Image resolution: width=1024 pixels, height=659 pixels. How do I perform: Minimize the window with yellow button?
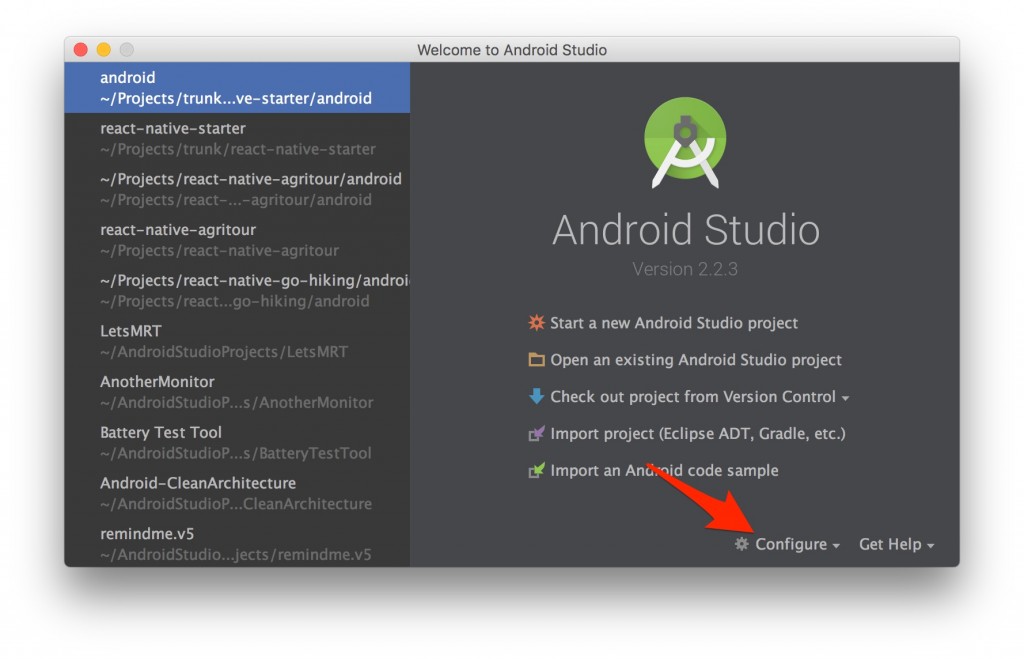[104, 50]
